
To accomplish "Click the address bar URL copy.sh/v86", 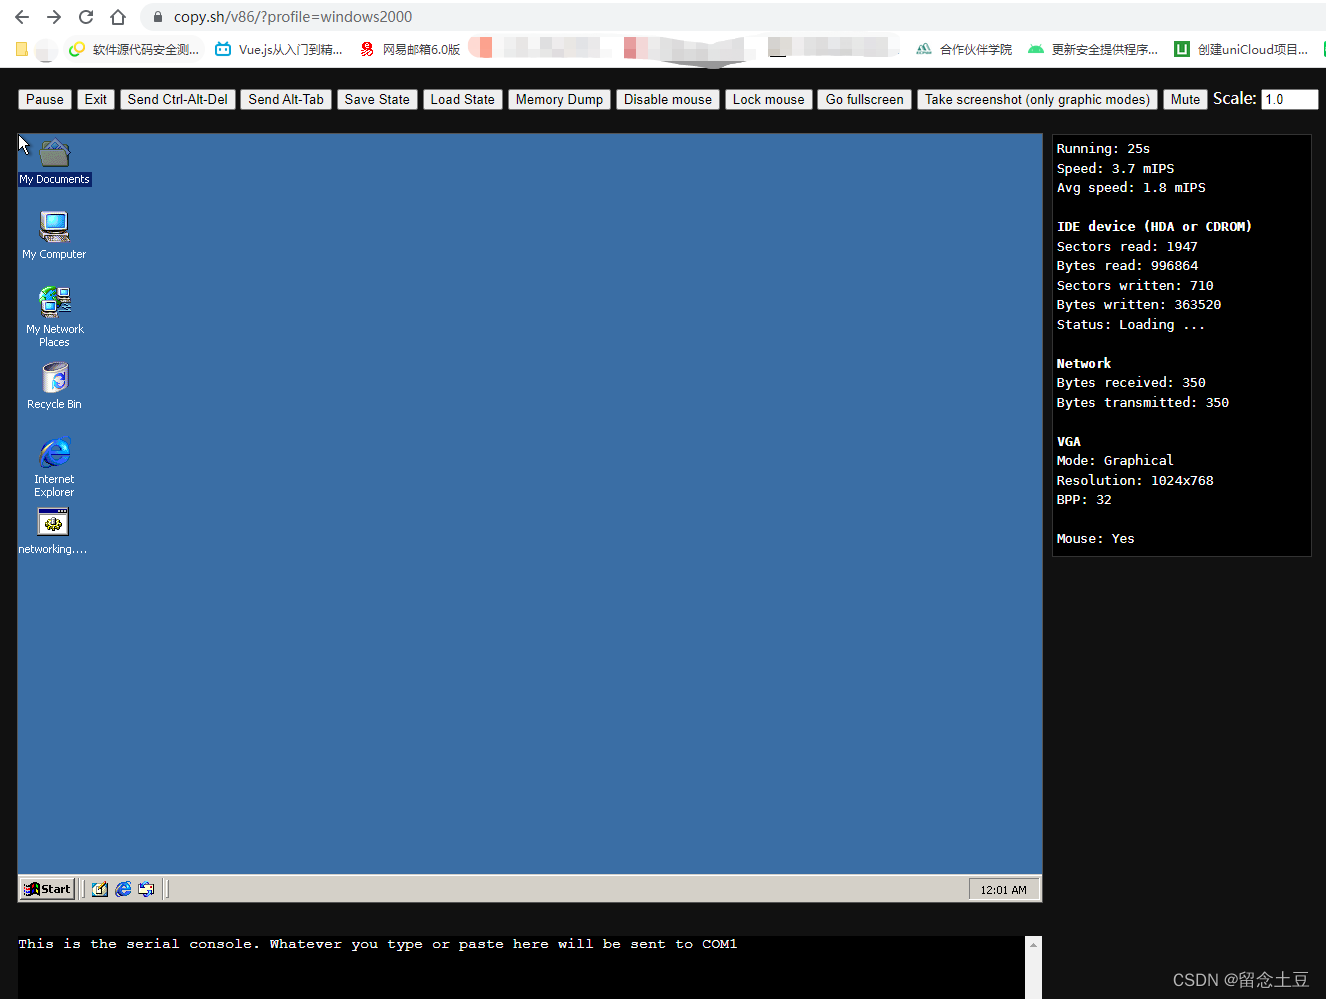I will pos(292,17).
